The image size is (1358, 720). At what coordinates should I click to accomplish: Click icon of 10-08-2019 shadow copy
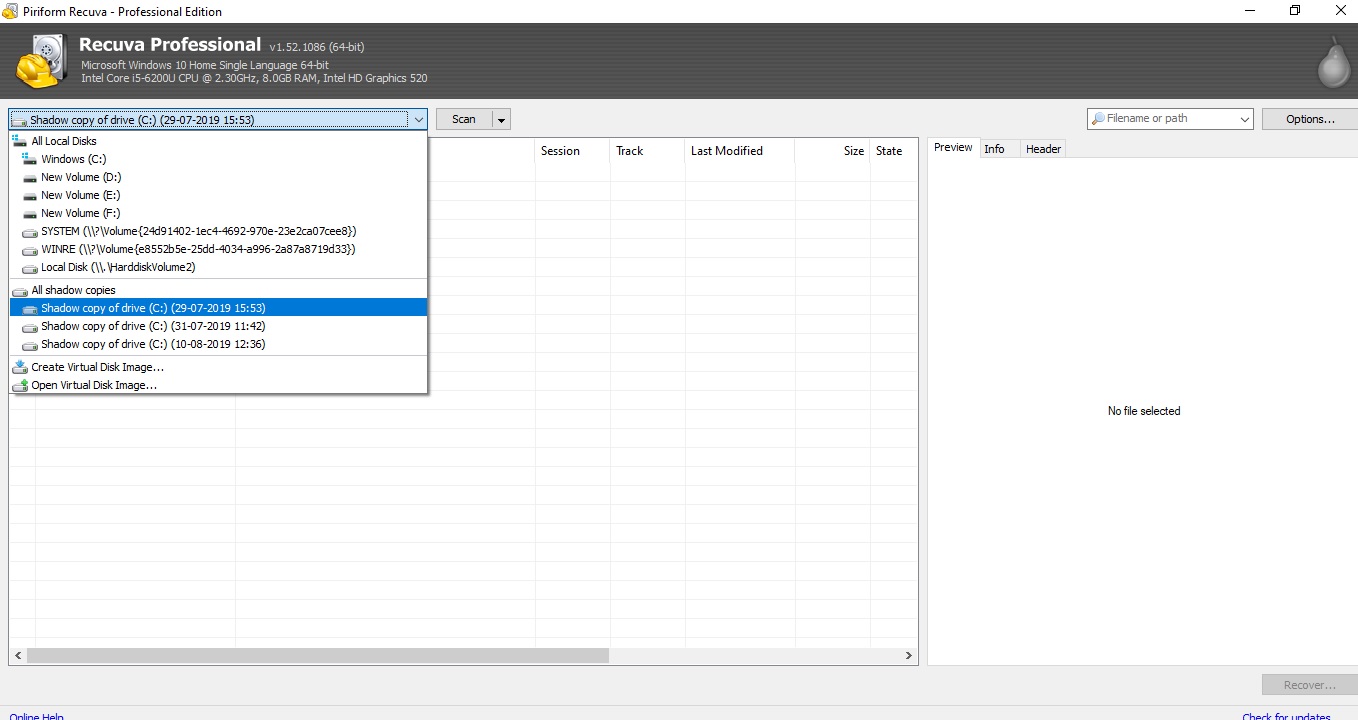[x=29, y=345]
